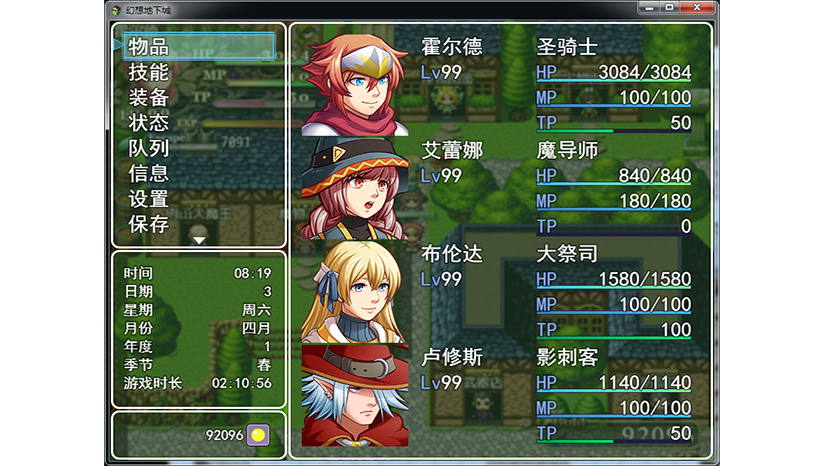This screenshot has width=824, height=466.
Task: Select 保存 to save the game
Action: (x=148, y=224)
